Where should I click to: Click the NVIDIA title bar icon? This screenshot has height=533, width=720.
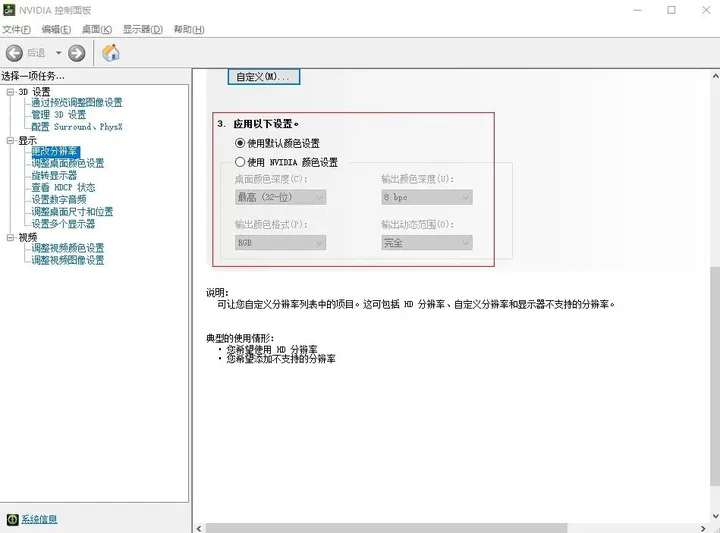tap(9, 10)
